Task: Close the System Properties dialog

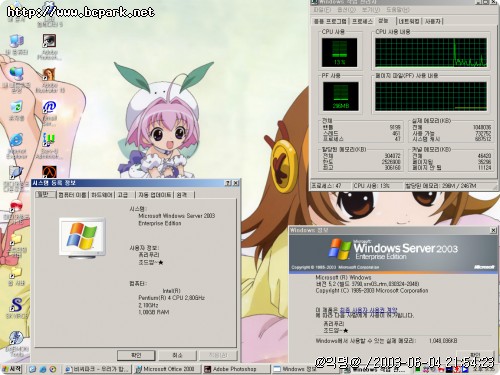Action: pyautogui.click(x=235, y=183)
